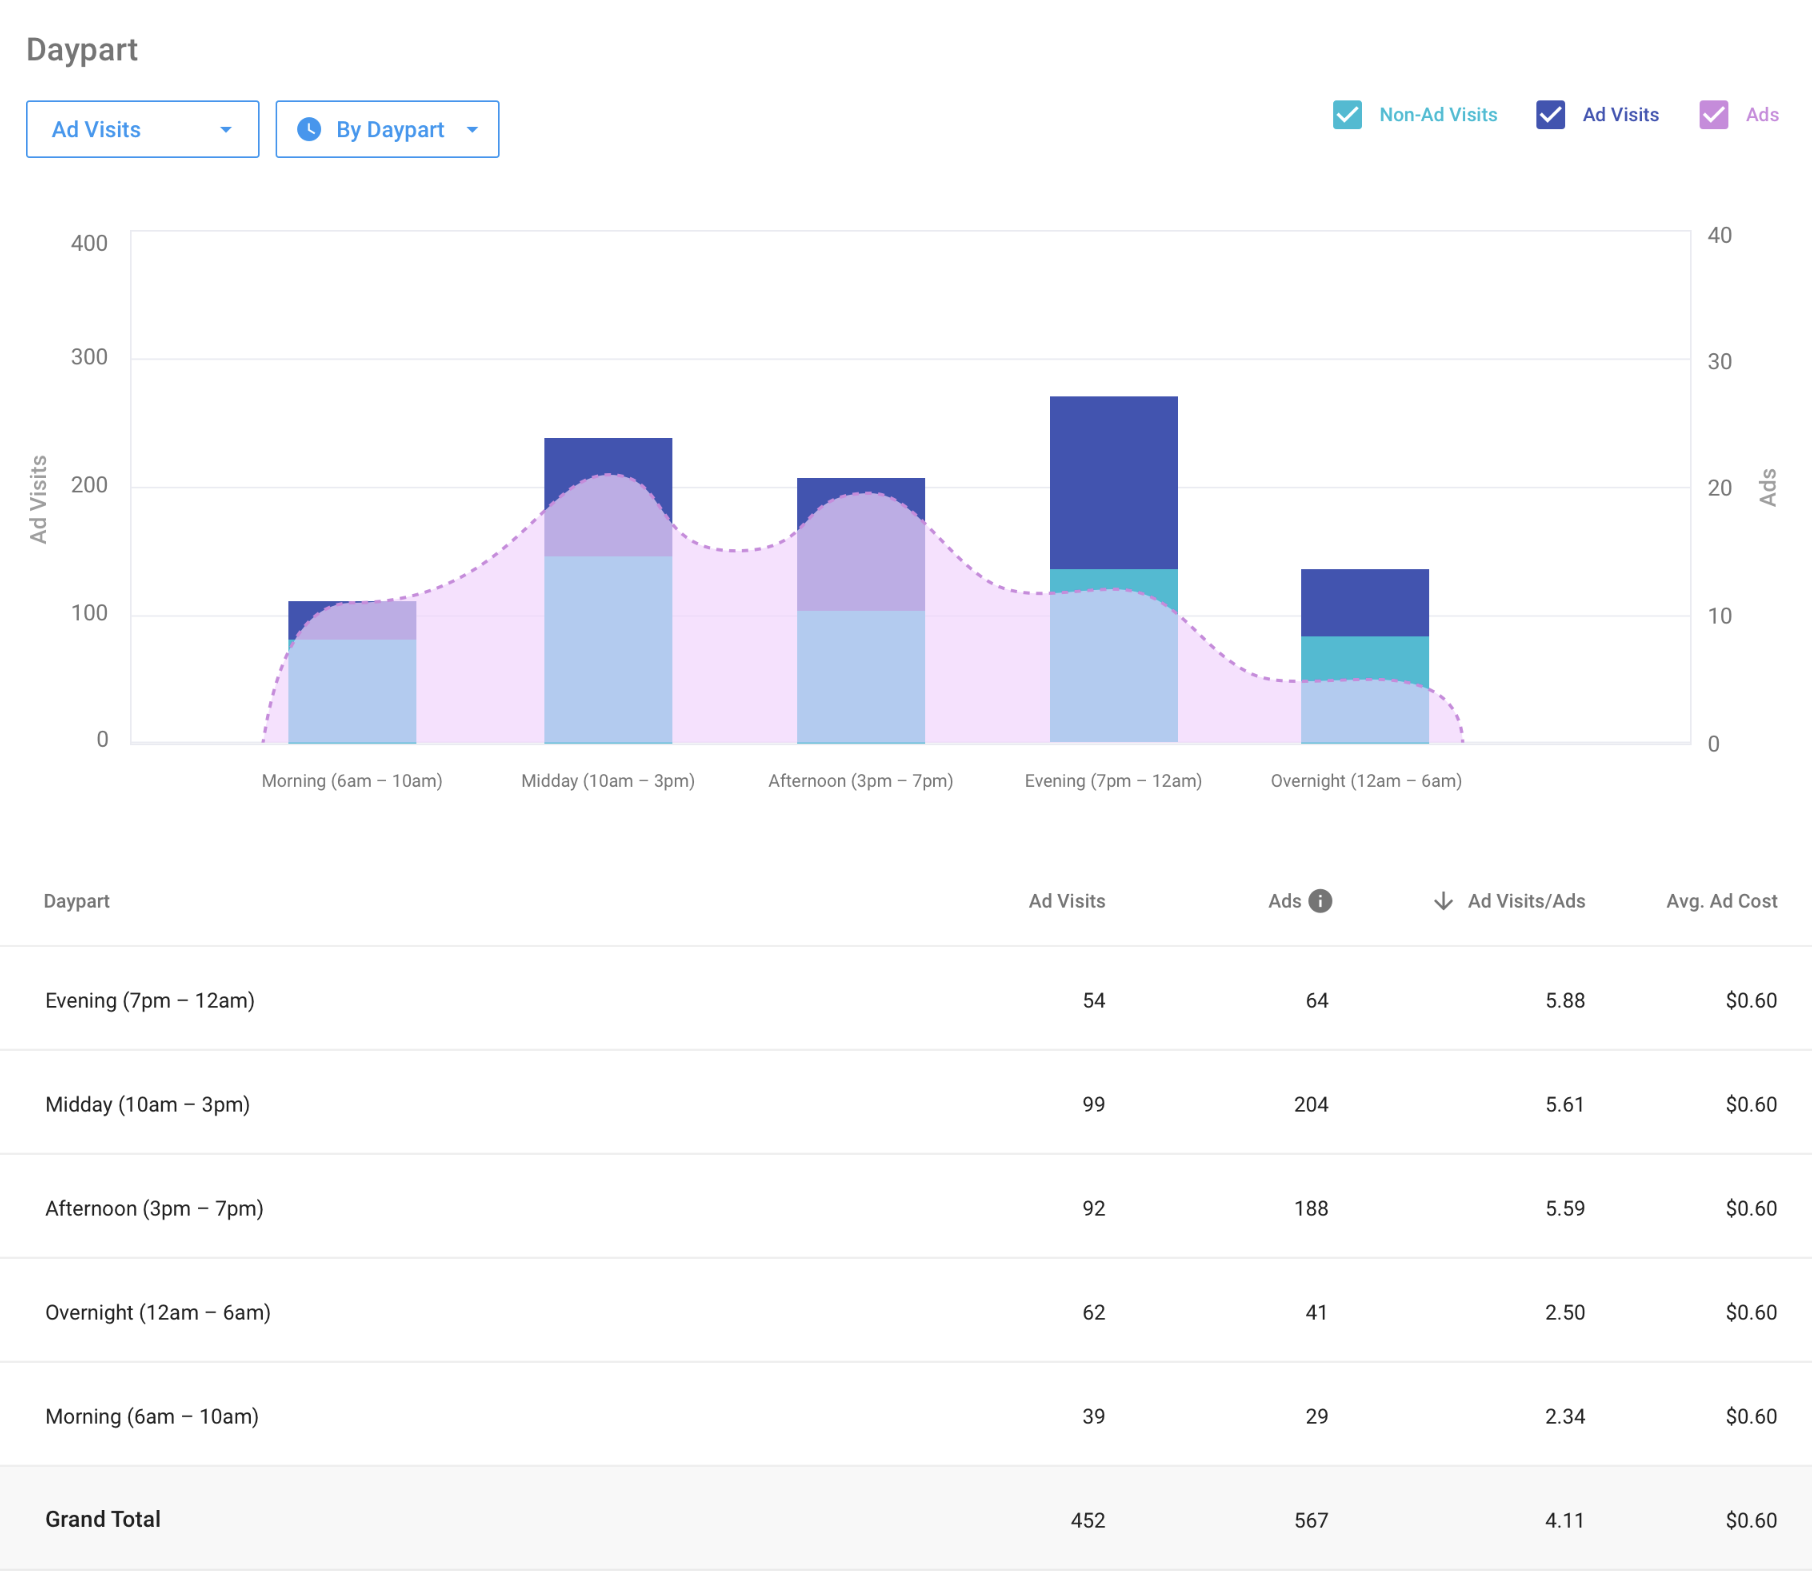The width and height of the screenshot is (1812, 1582).
Task: Click the Afternoon (3pm – 7pm) axis label
Action: pos(860,781)
